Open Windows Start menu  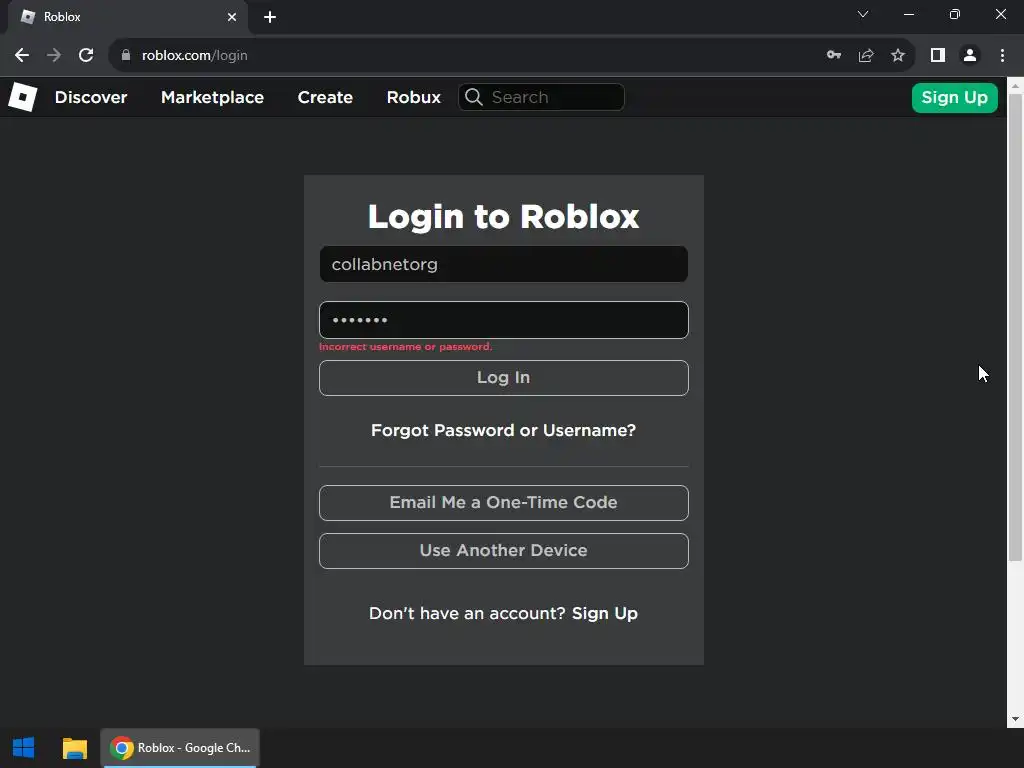[24, 748]
